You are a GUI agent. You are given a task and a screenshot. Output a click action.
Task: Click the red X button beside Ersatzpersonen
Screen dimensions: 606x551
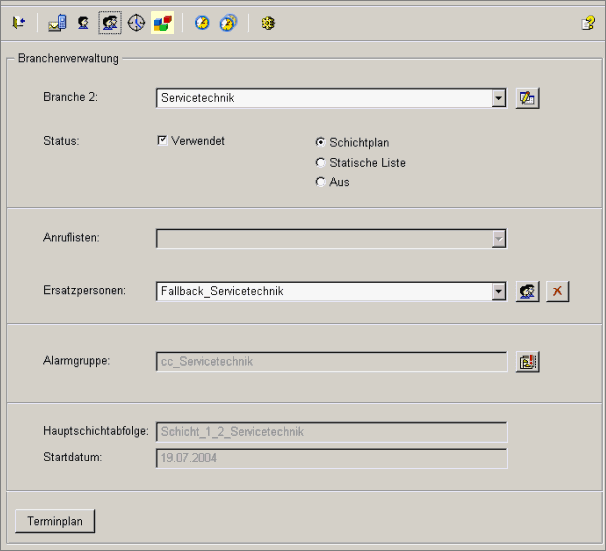558,291
